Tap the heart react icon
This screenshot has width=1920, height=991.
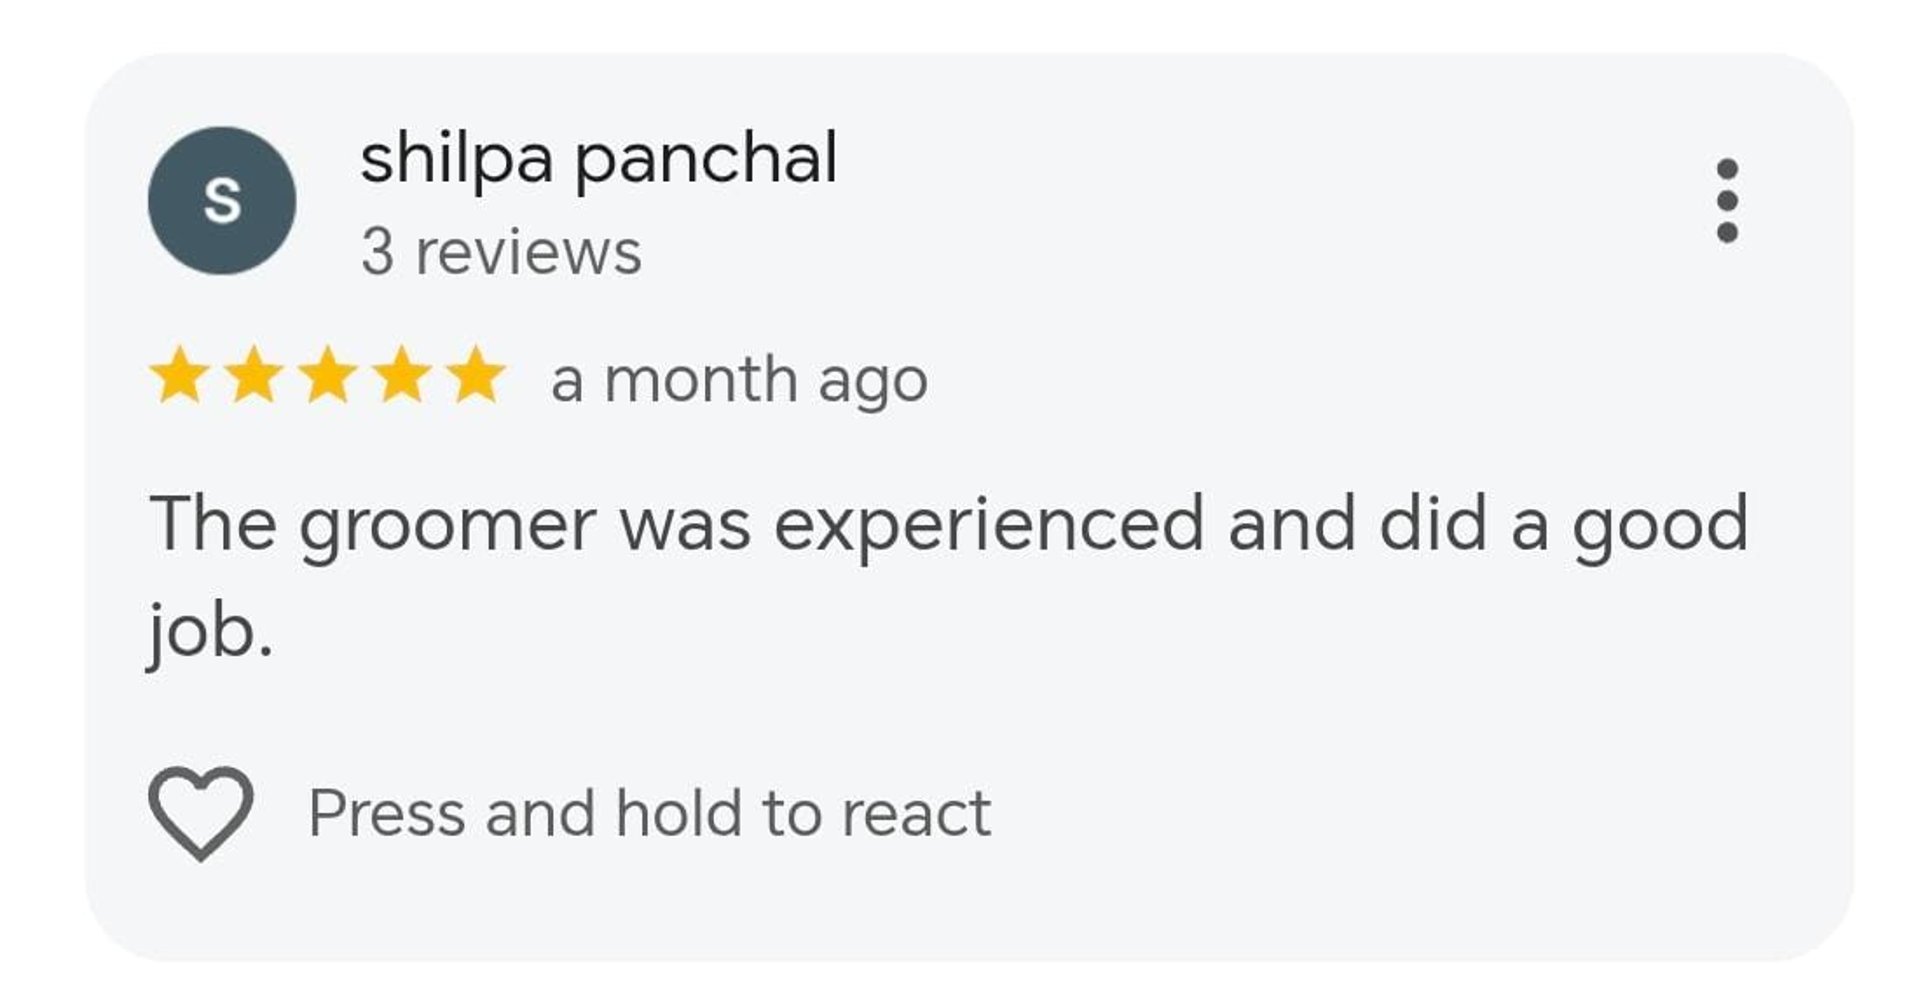coord(201,813)
